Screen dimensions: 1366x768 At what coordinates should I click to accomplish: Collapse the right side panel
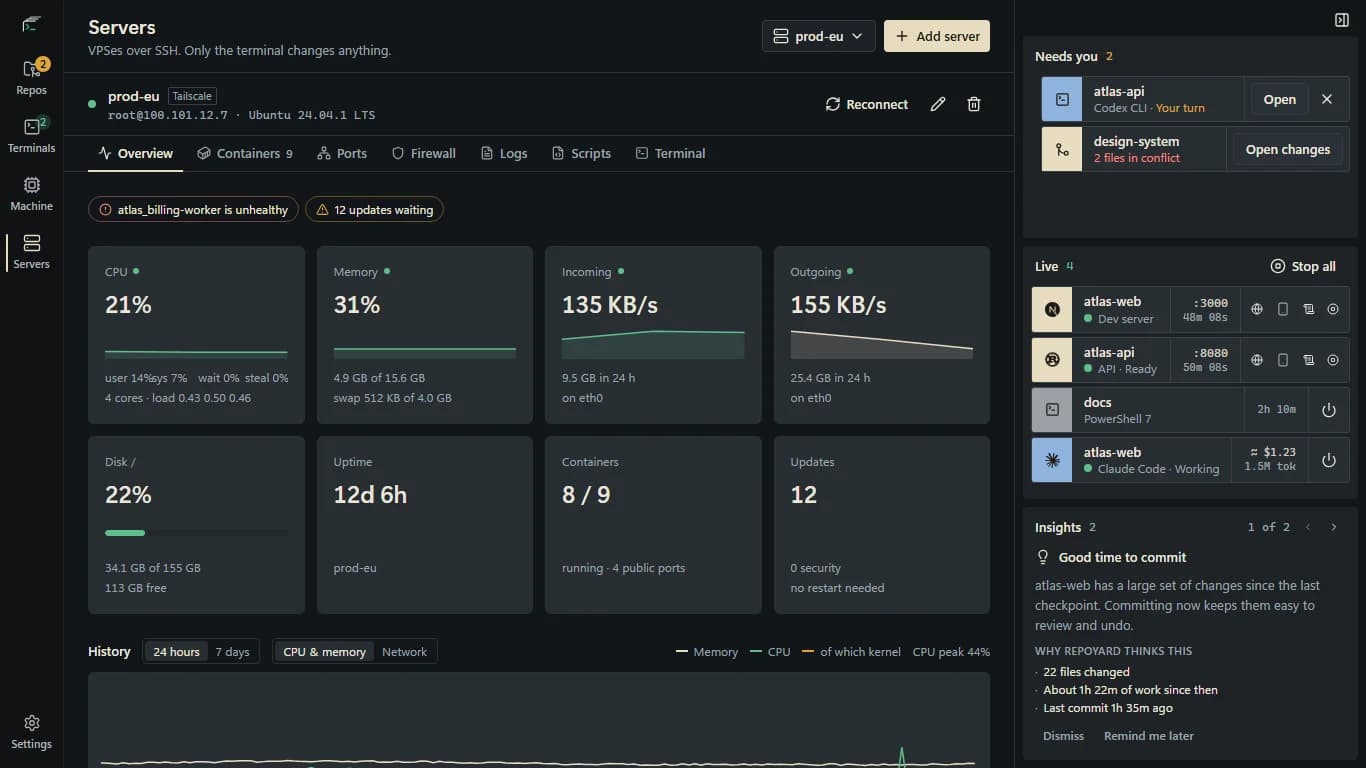pyautogui.click(x=1342, y=20)
